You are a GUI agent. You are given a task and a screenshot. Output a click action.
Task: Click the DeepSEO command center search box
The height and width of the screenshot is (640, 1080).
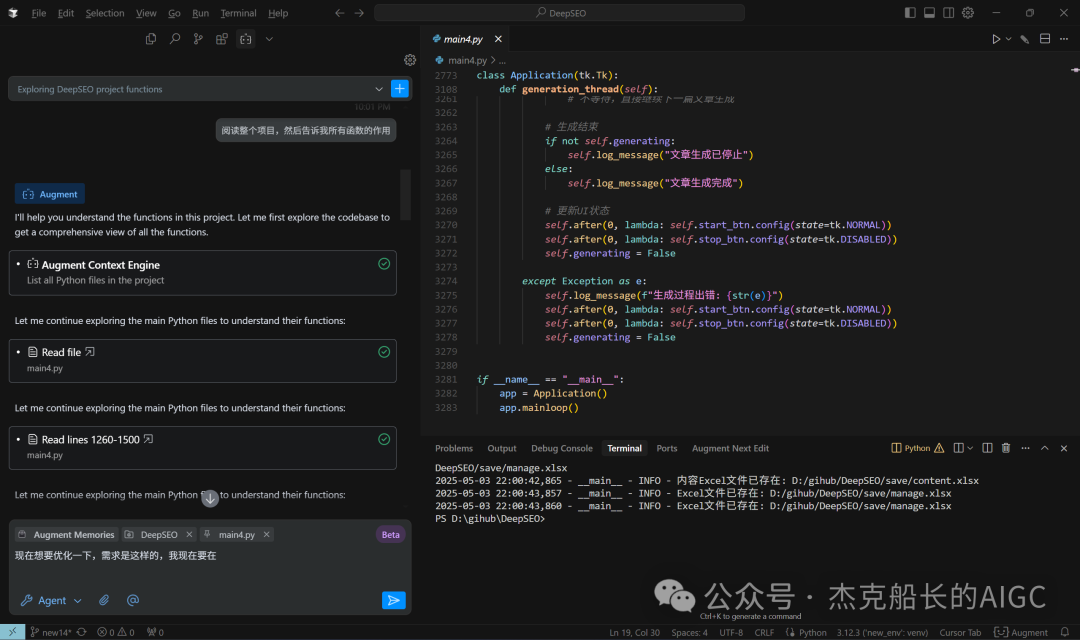point(559,12)
